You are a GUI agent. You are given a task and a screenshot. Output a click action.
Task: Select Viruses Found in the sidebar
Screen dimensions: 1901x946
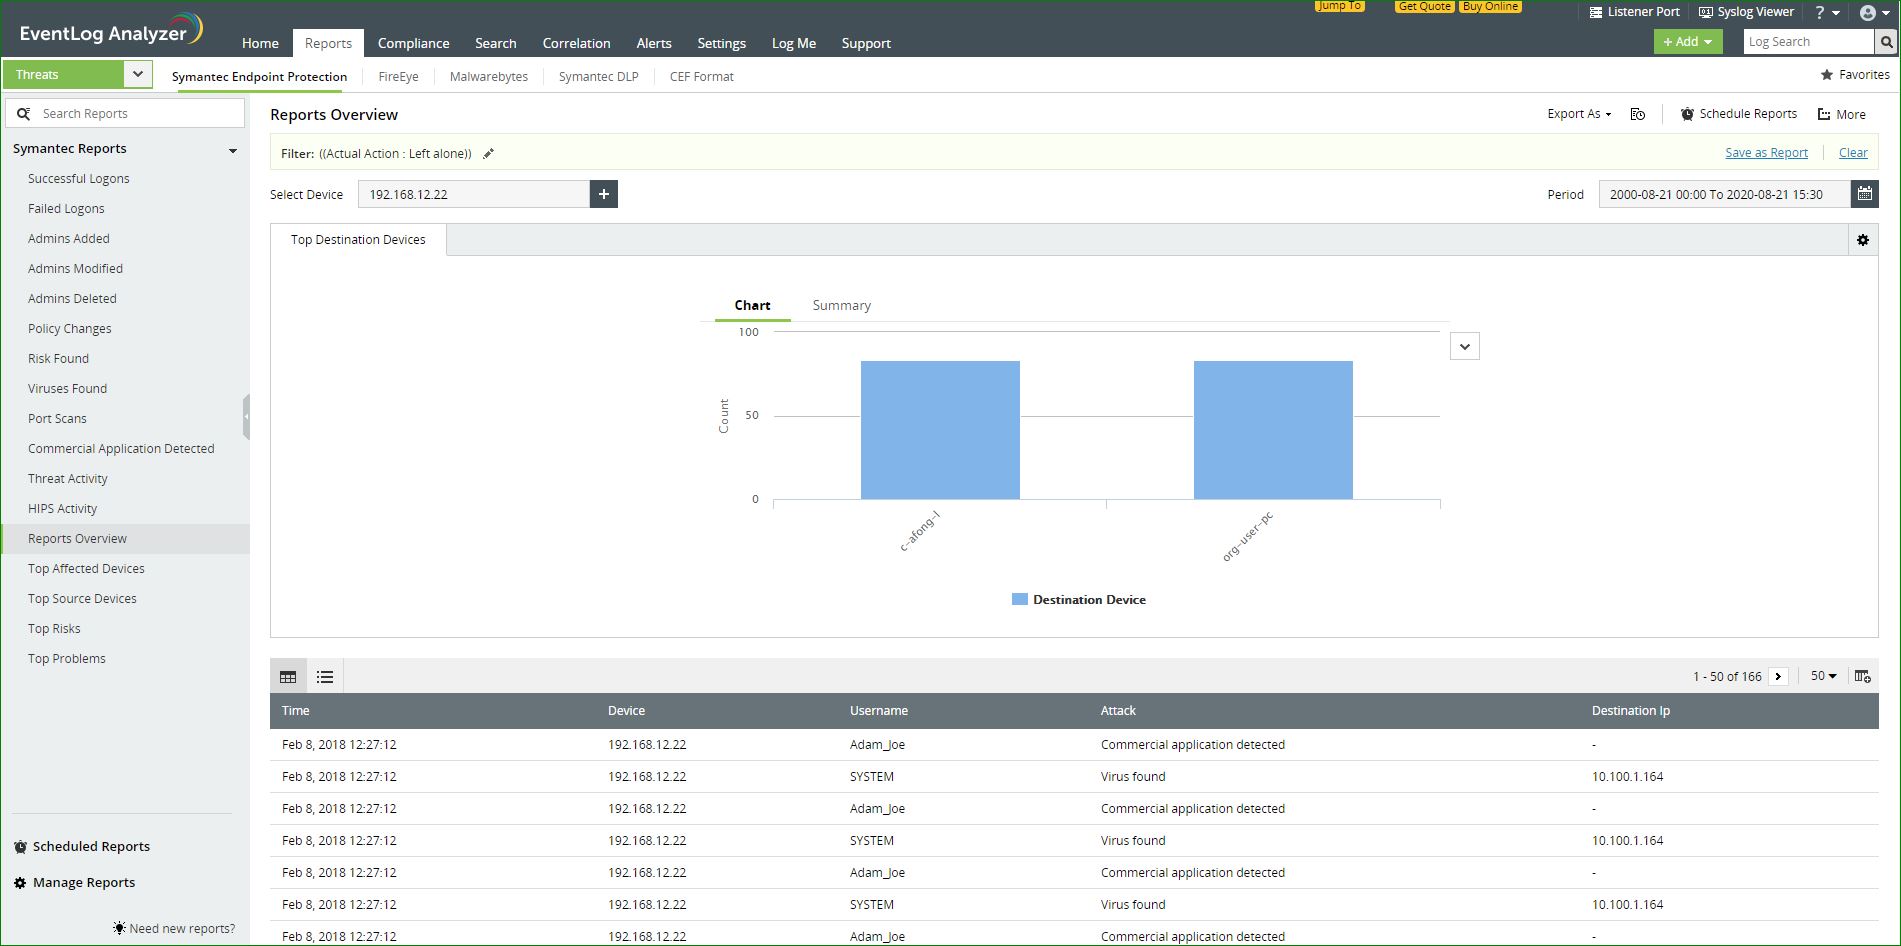67,388
